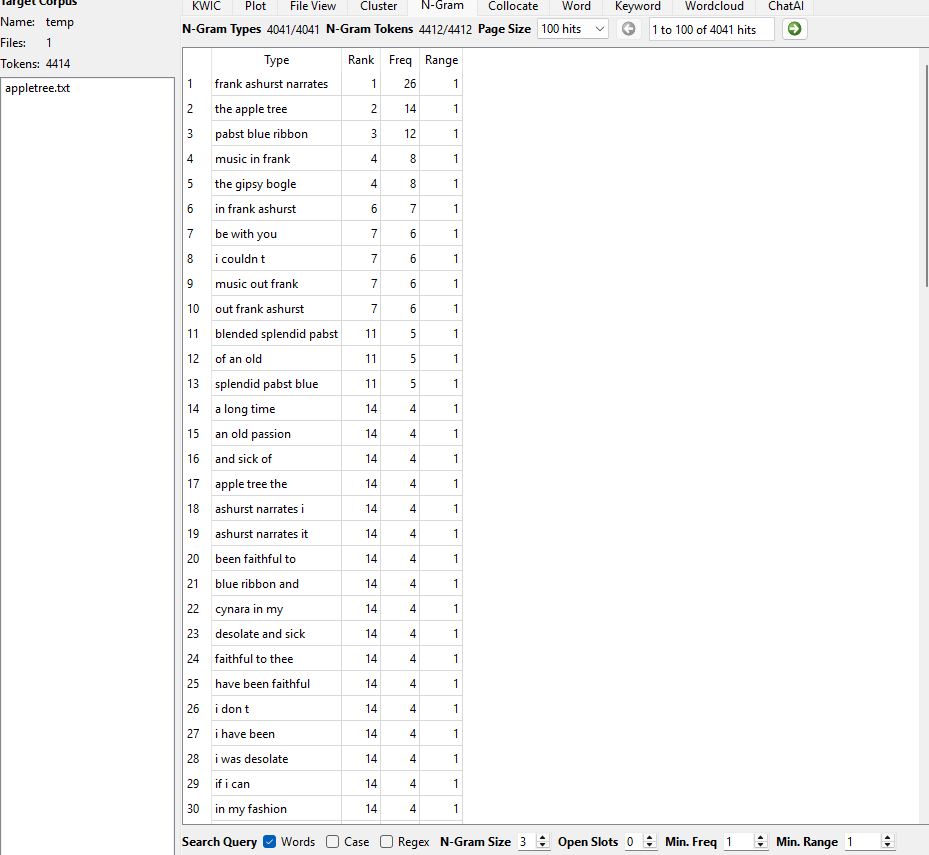The height and width of the screenshot is (855, 929).
Task: Raise the Min. Range value
Action: 887,837
